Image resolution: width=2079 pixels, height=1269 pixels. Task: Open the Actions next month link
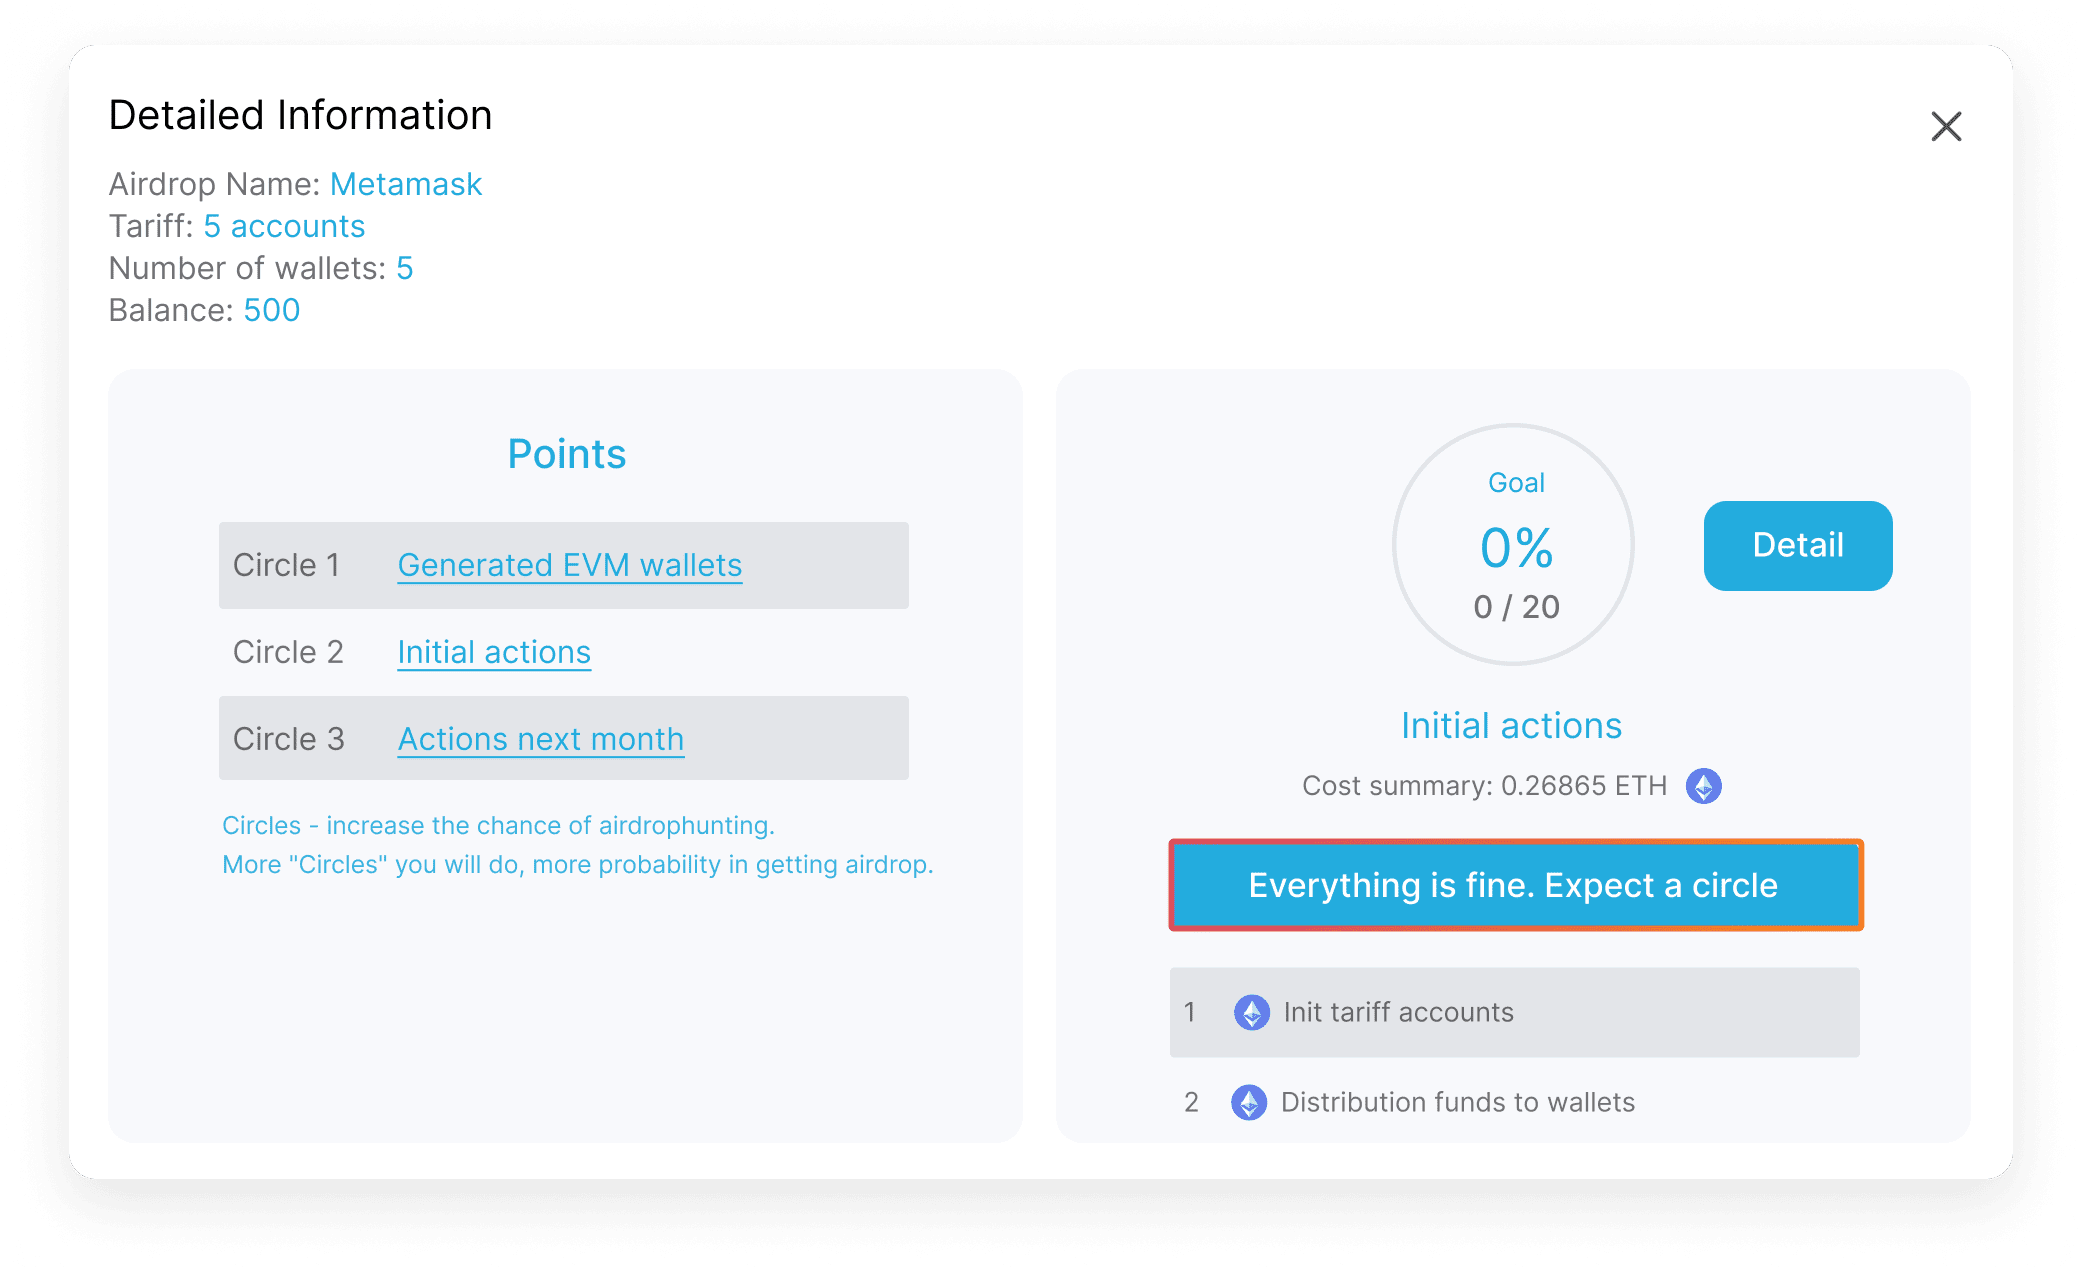(x=540, y=739)
